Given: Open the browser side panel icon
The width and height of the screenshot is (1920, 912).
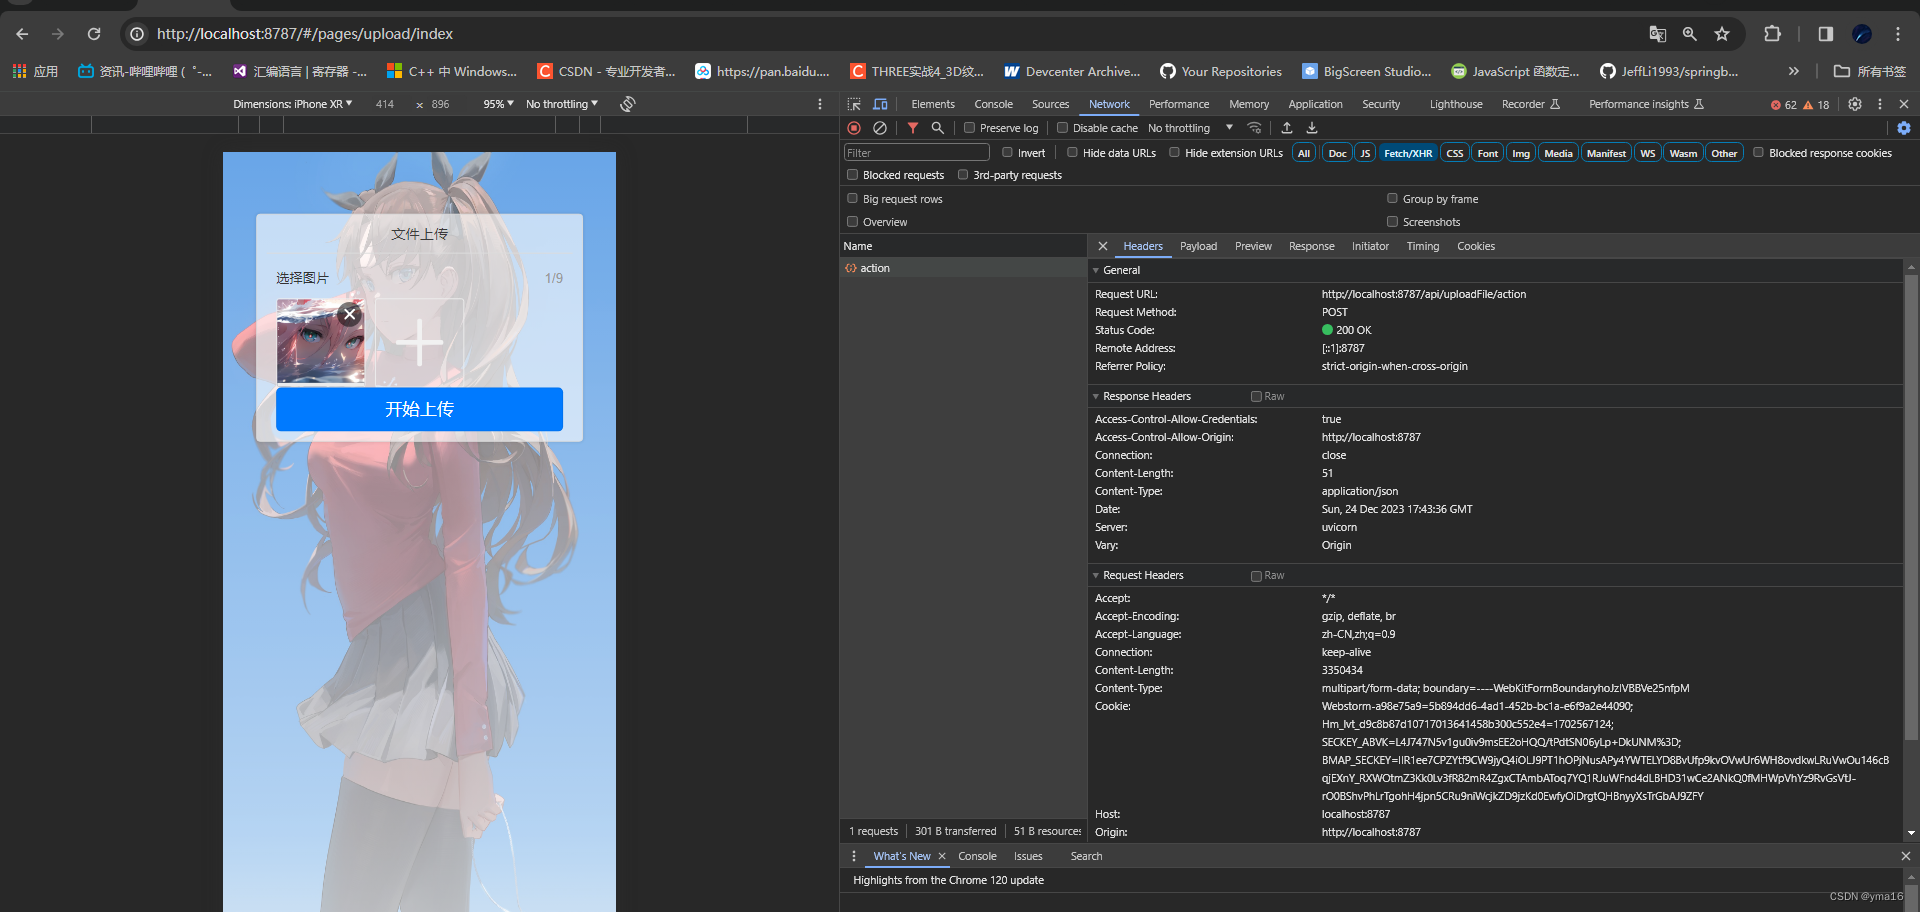Looking at the screenshot, I should [1826, 34].
